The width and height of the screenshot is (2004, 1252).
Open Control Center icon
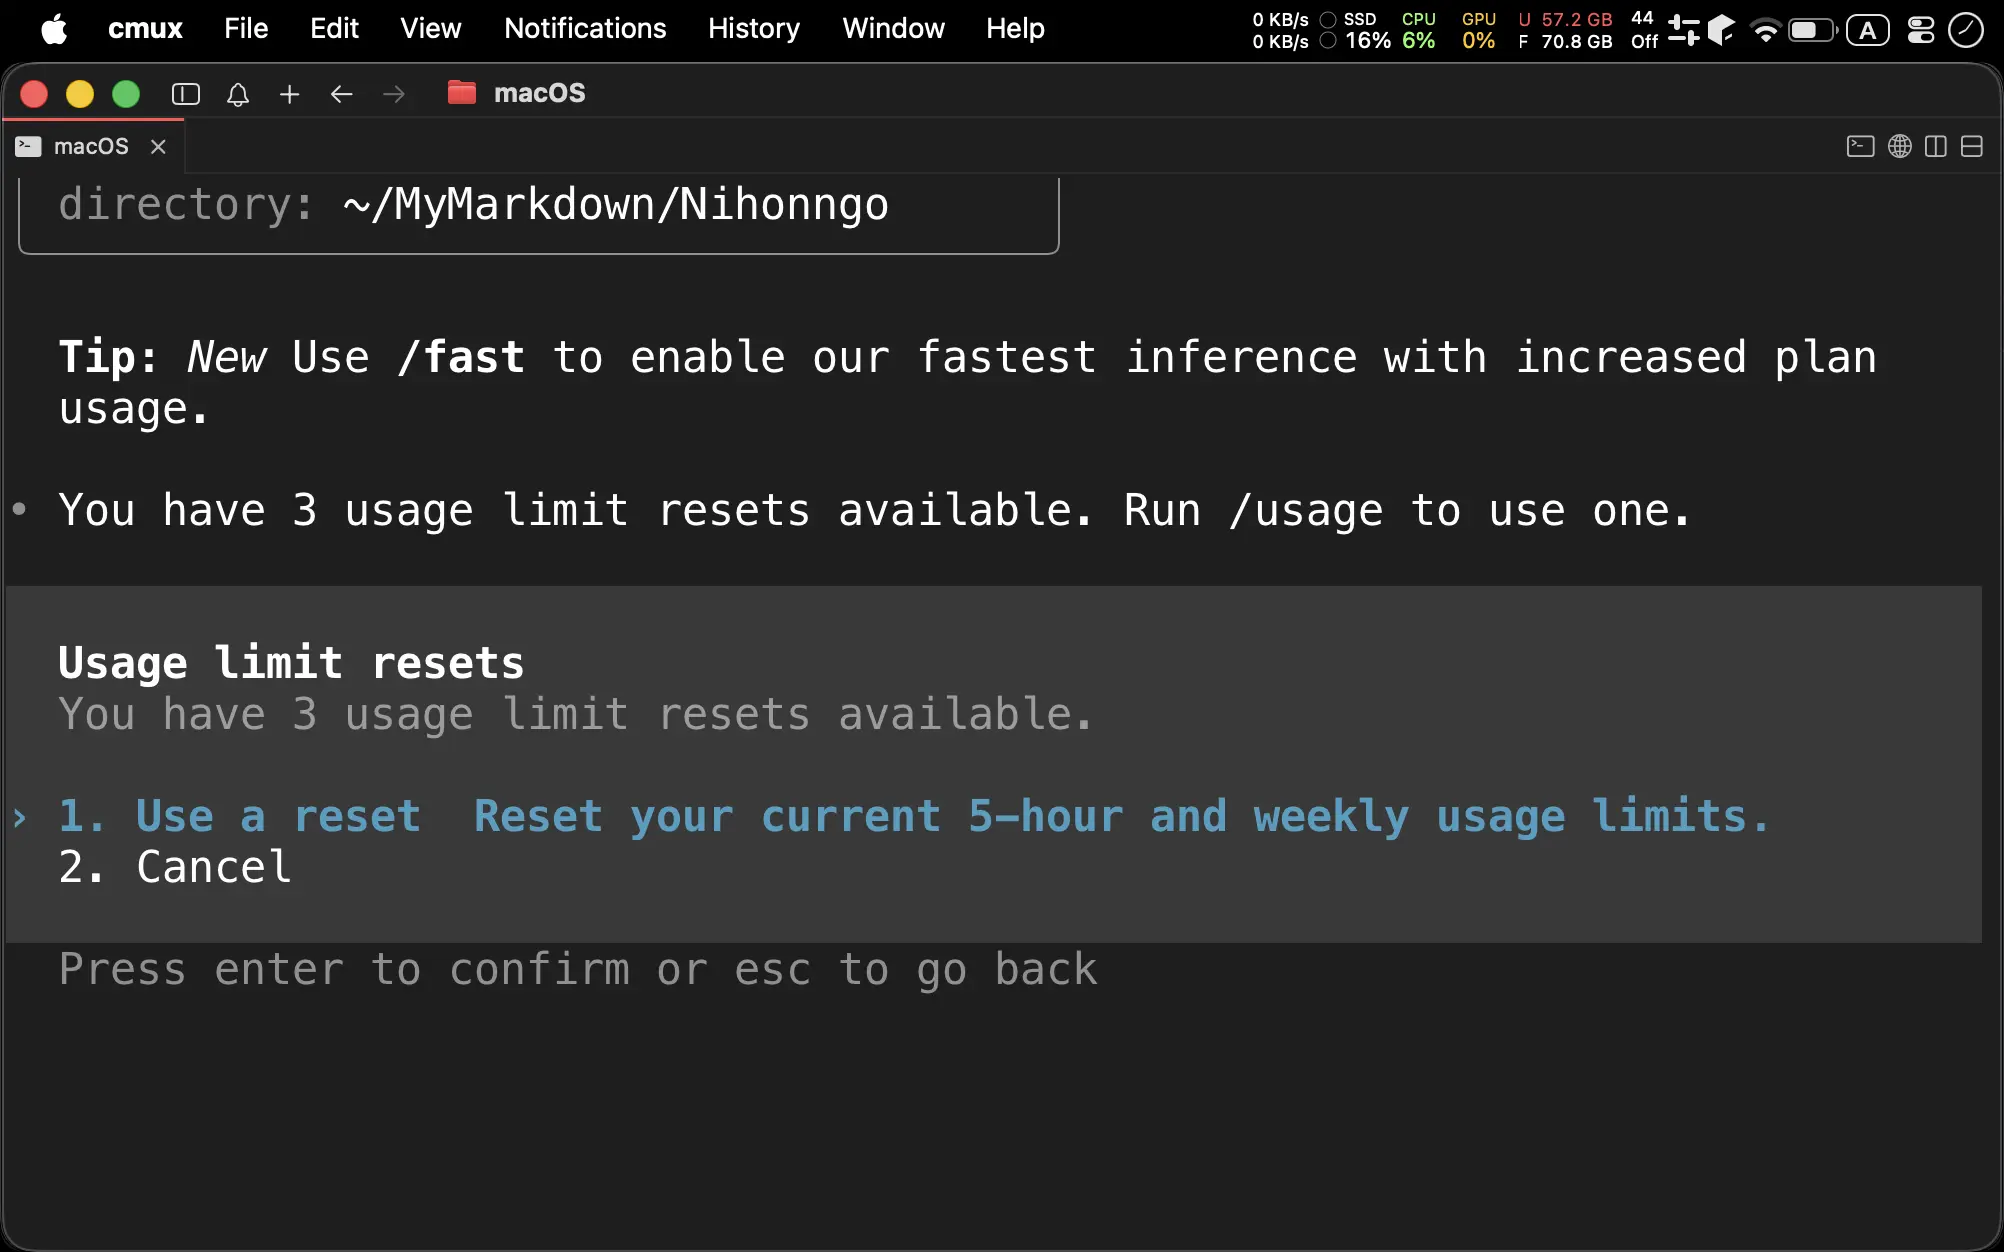click(x=1921, y=30)
